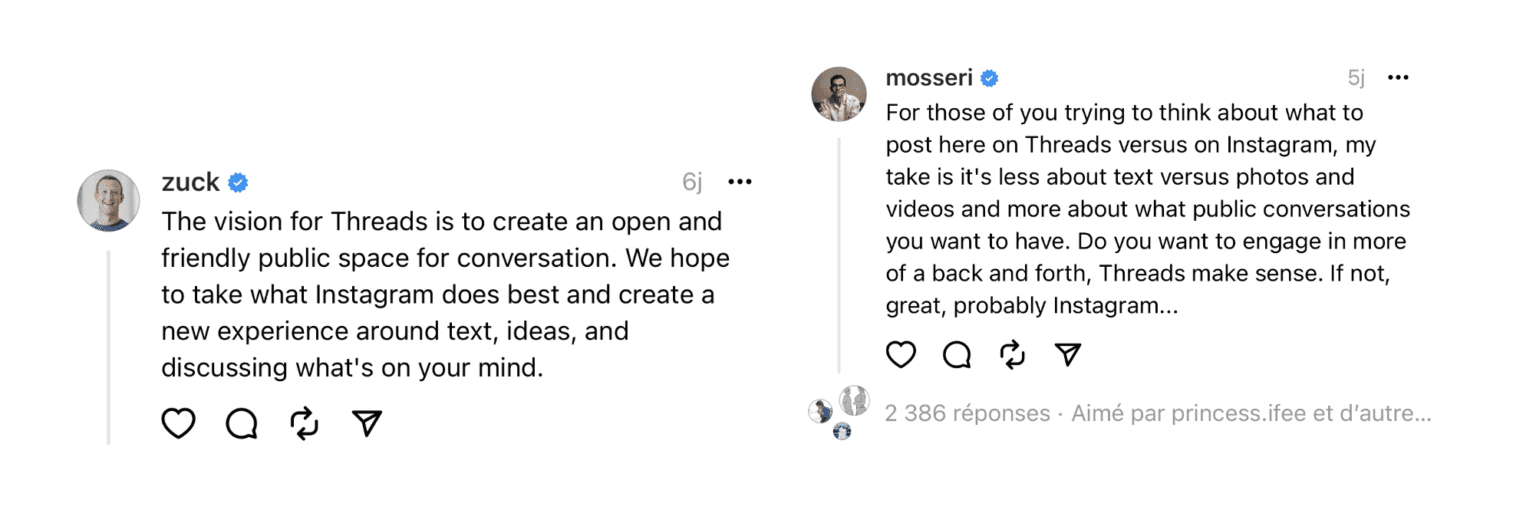This screenshot has height=523, width=1536.
Task: Share mosseri's post with paper plane icon
Action: click(x=1069, y=354)
